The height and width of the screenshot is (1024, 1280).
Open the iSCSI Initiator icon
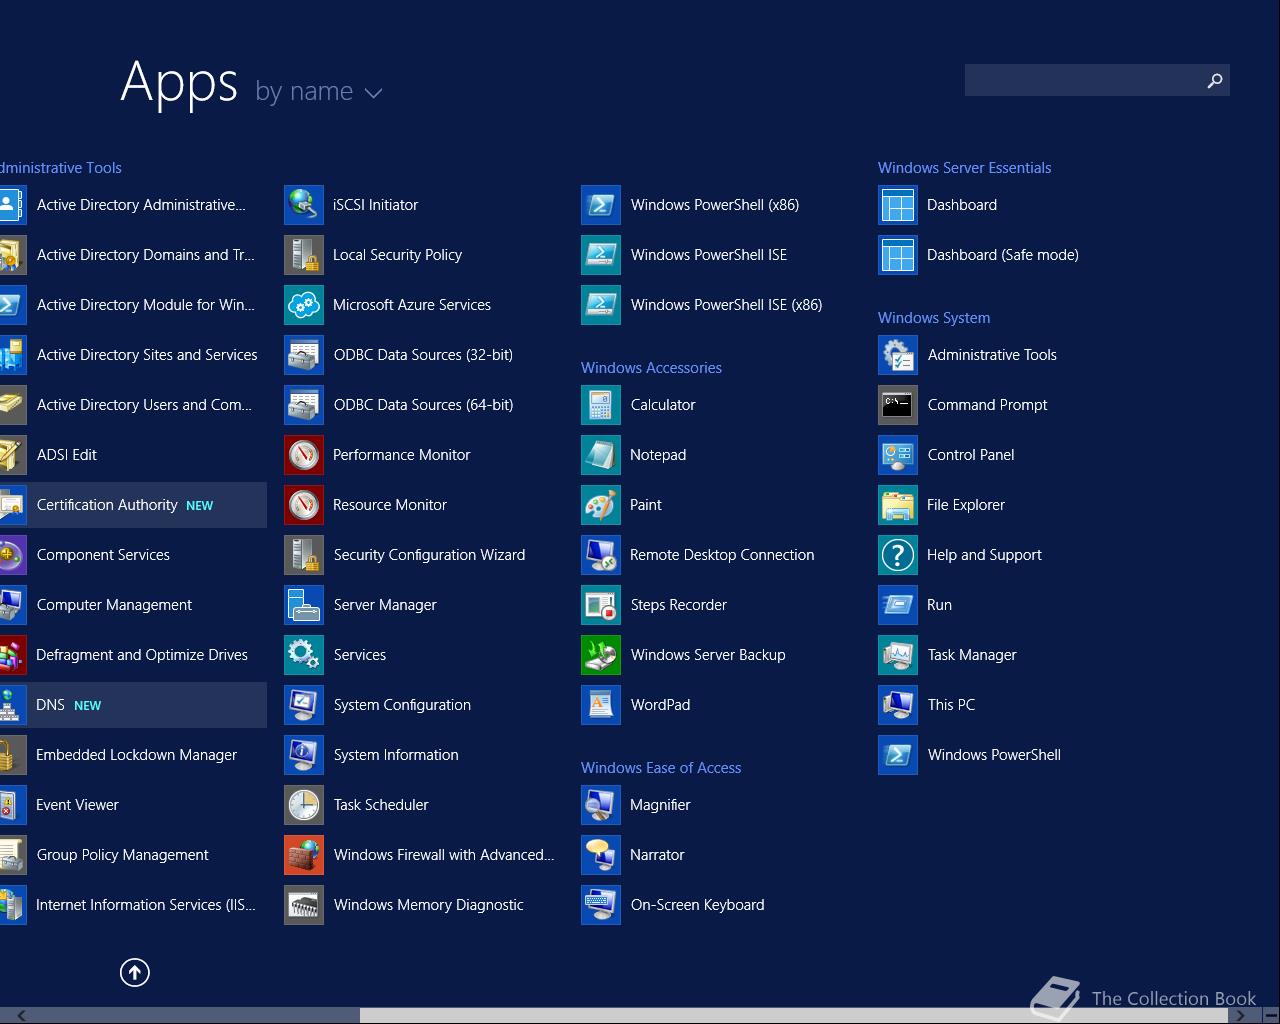point(304,205)
